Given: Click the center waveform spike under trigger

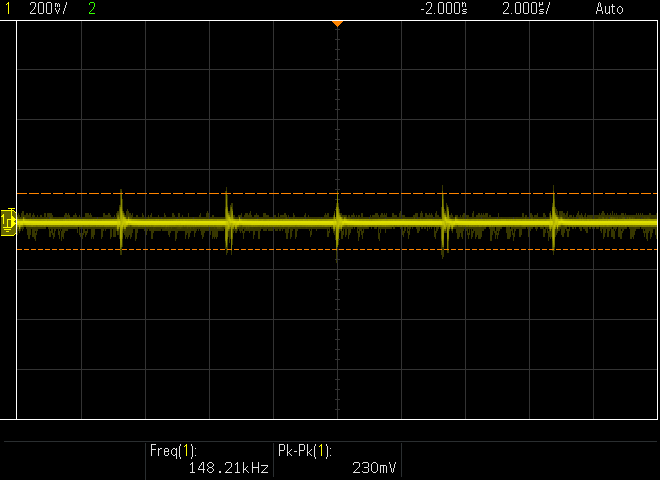Looking at the screenshot, I should [338, 222].
